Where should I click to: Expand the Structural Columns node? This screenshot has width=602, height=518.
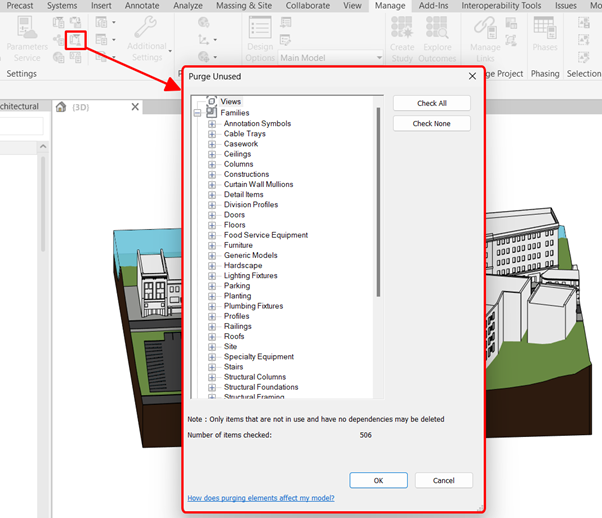pyautogui.click(x=212, y=377)
